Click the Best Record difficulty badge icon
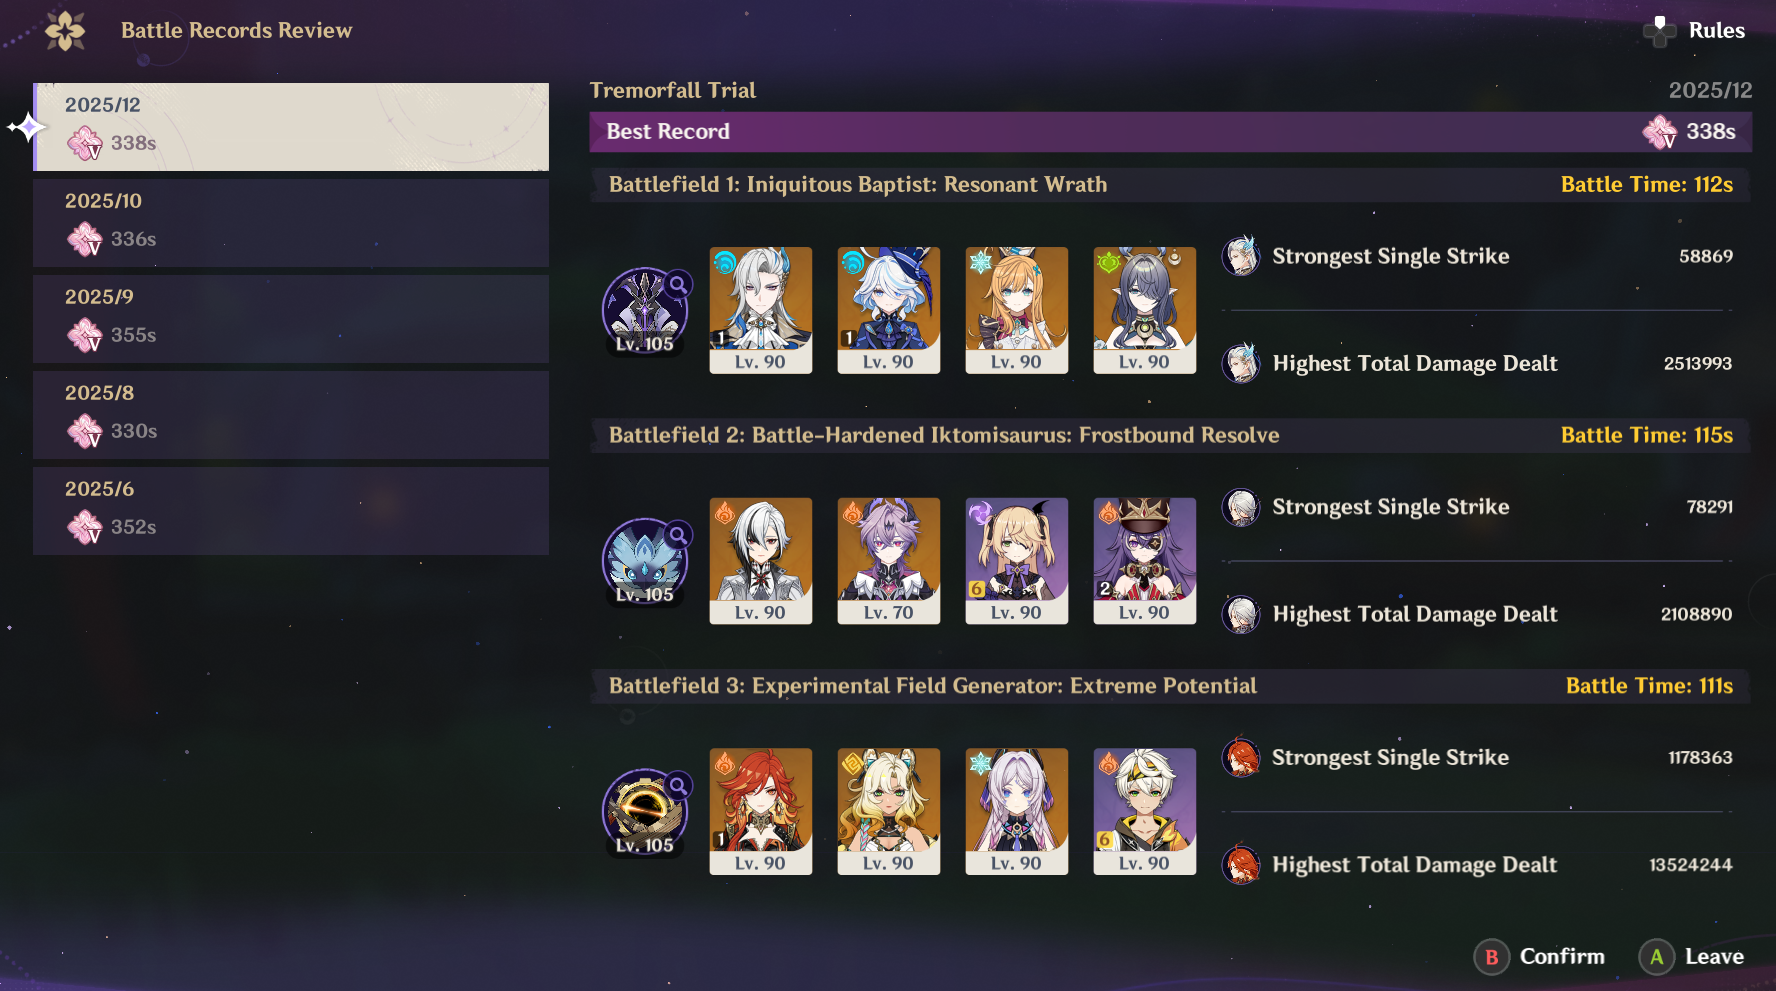The image size is (1776, 991). [x=1660, y=132]
